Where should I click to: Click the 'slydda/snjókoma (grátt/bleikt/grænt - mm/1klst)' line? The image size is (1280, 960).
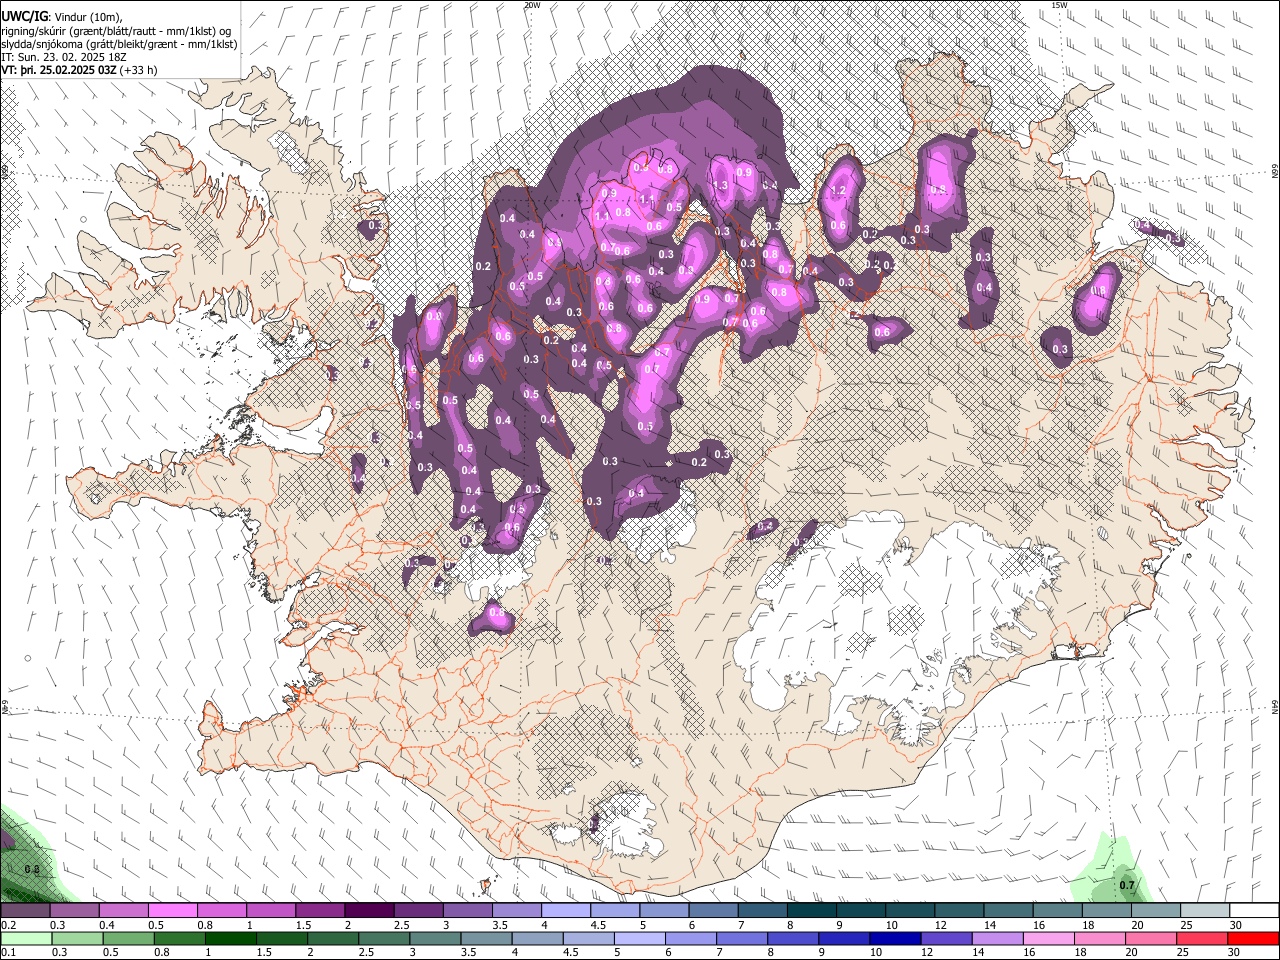[x=119, y=44]
